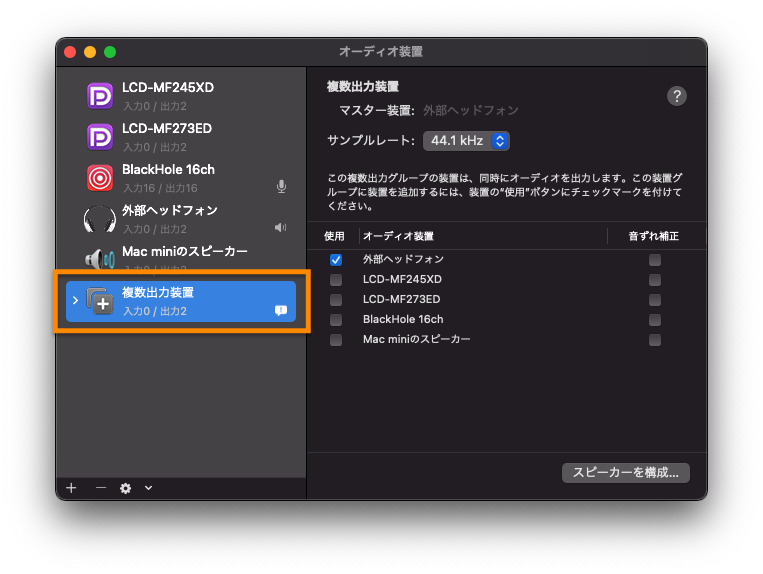763x574 pixels.
Task: Click the 音ずれ補正 column header
Action: 654,236
